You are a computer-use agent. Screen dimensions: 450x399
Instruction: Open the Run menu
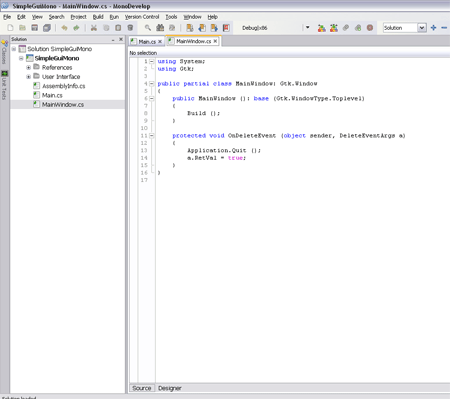114,17
